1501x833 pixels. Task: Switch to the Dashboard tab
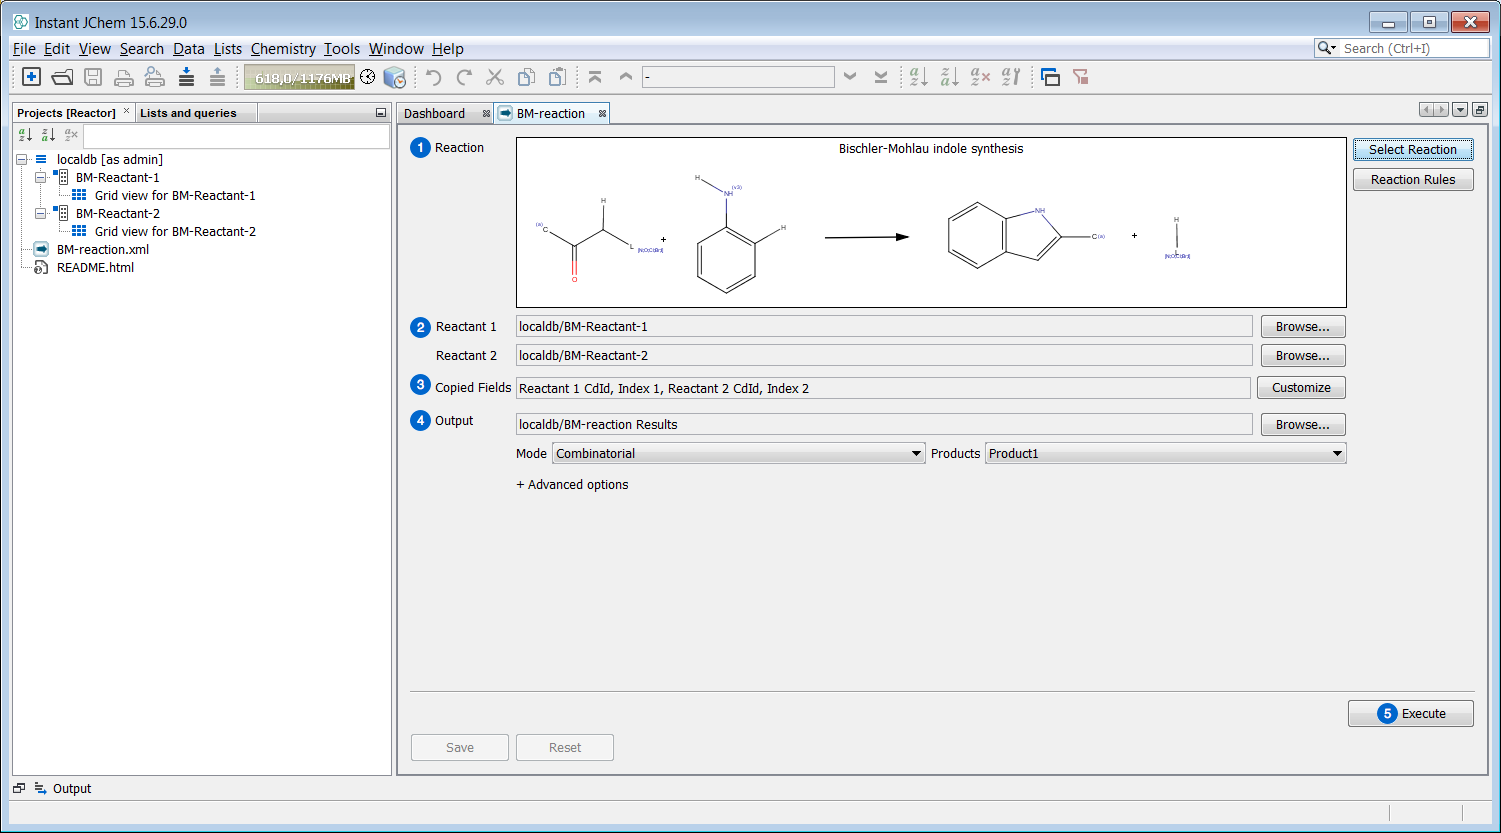tap(435, 114)
